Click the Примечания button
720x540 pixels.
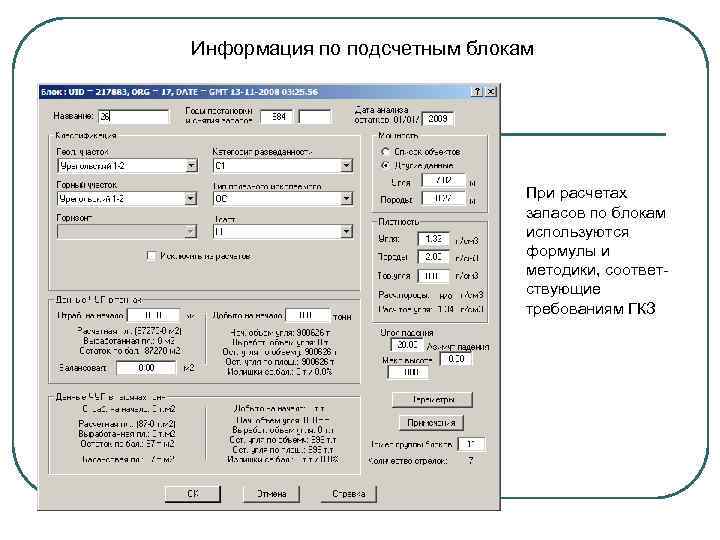point(430,422)
